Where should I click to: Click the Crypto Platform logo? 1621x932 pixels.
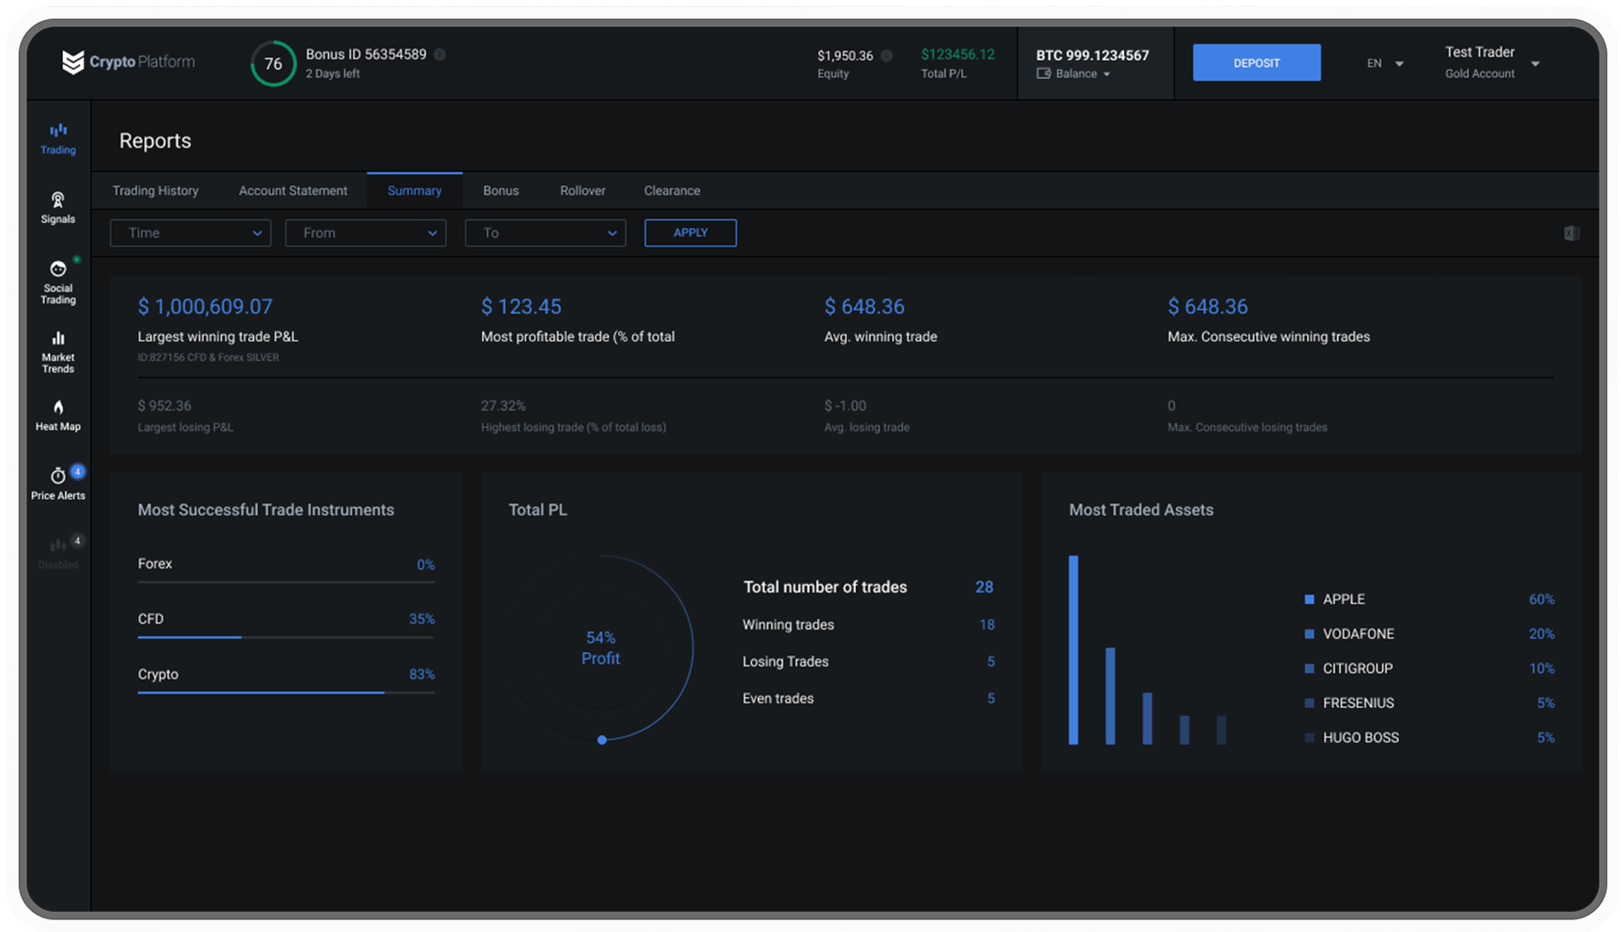128,62
